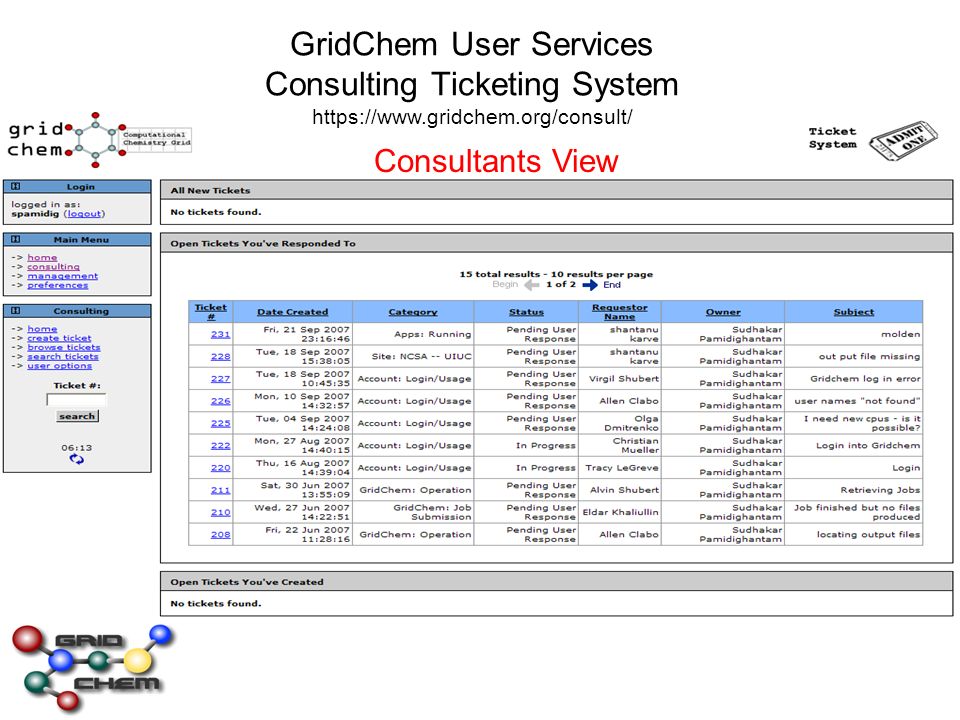960x720 pixels.
Task: Open home in Consulting panel
Action: [42, 329]
